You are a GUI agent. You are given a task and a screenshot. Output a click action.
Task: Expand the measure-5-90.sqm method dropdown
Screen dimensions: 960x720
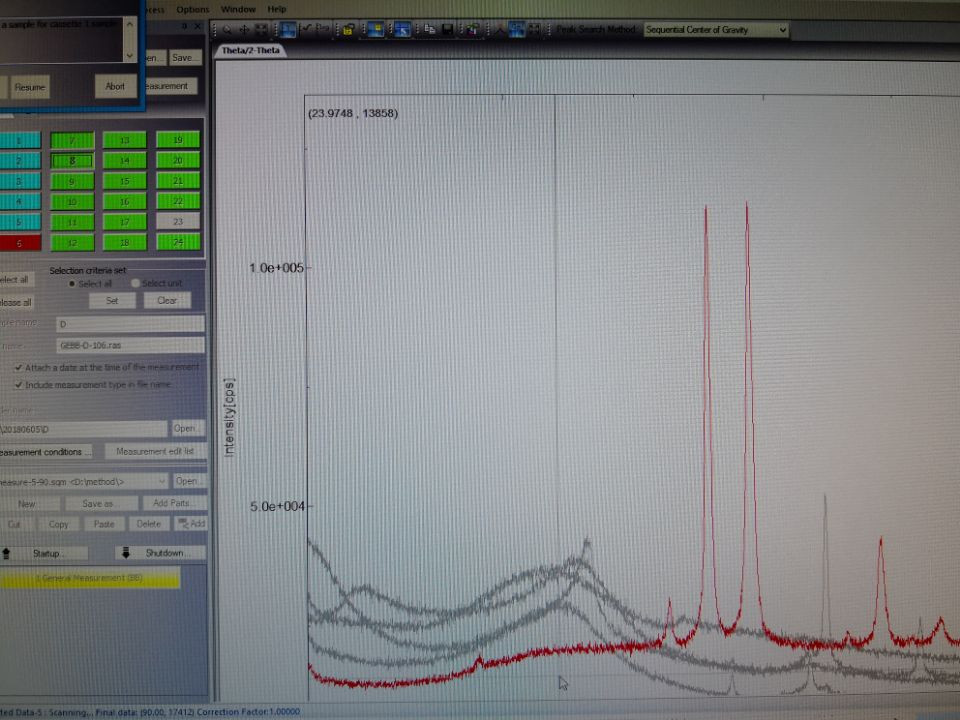pyautogui.click(x=162, y=482)
